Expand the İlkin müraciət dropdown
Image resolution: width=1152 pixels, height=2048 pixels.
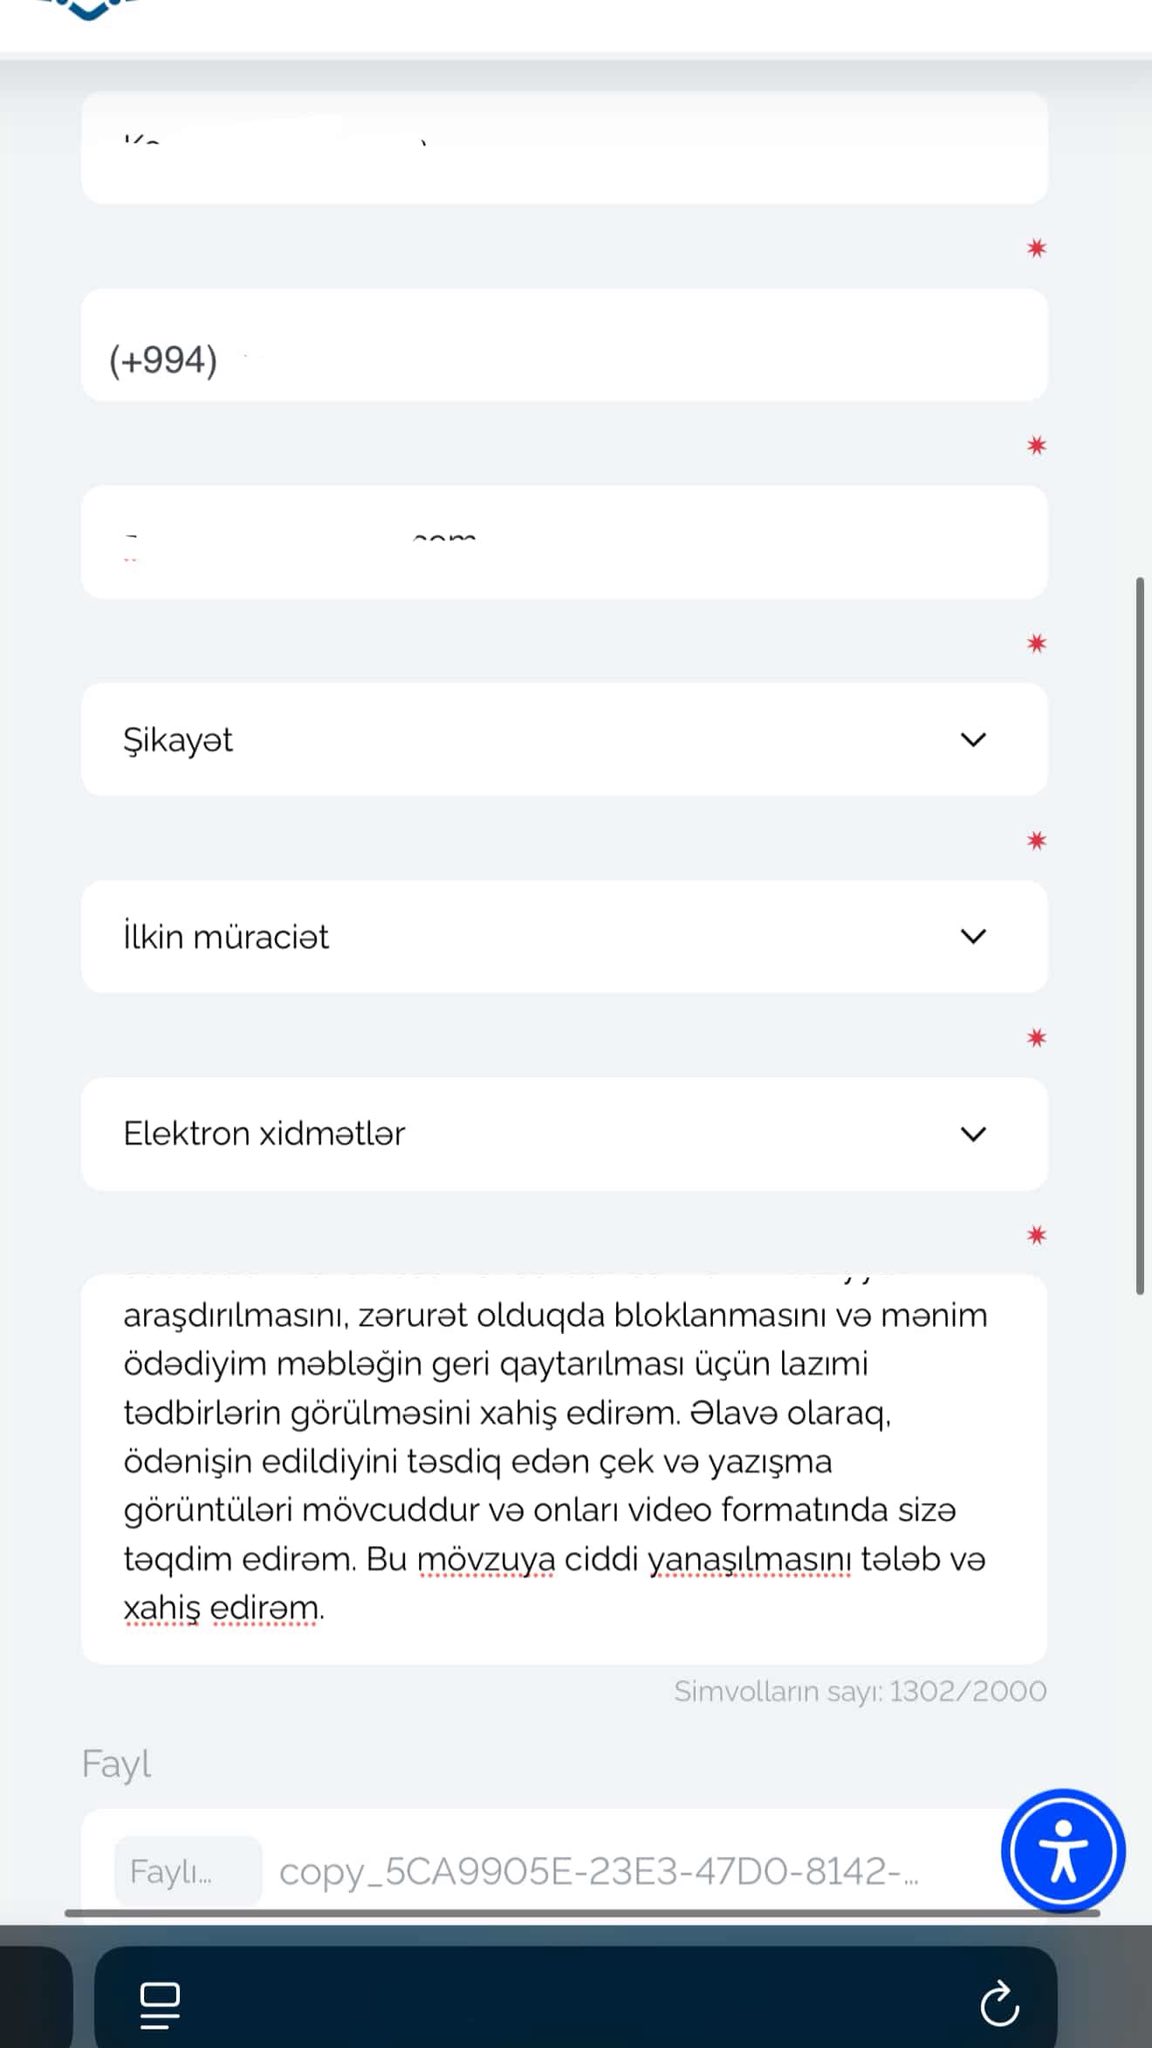540,937
